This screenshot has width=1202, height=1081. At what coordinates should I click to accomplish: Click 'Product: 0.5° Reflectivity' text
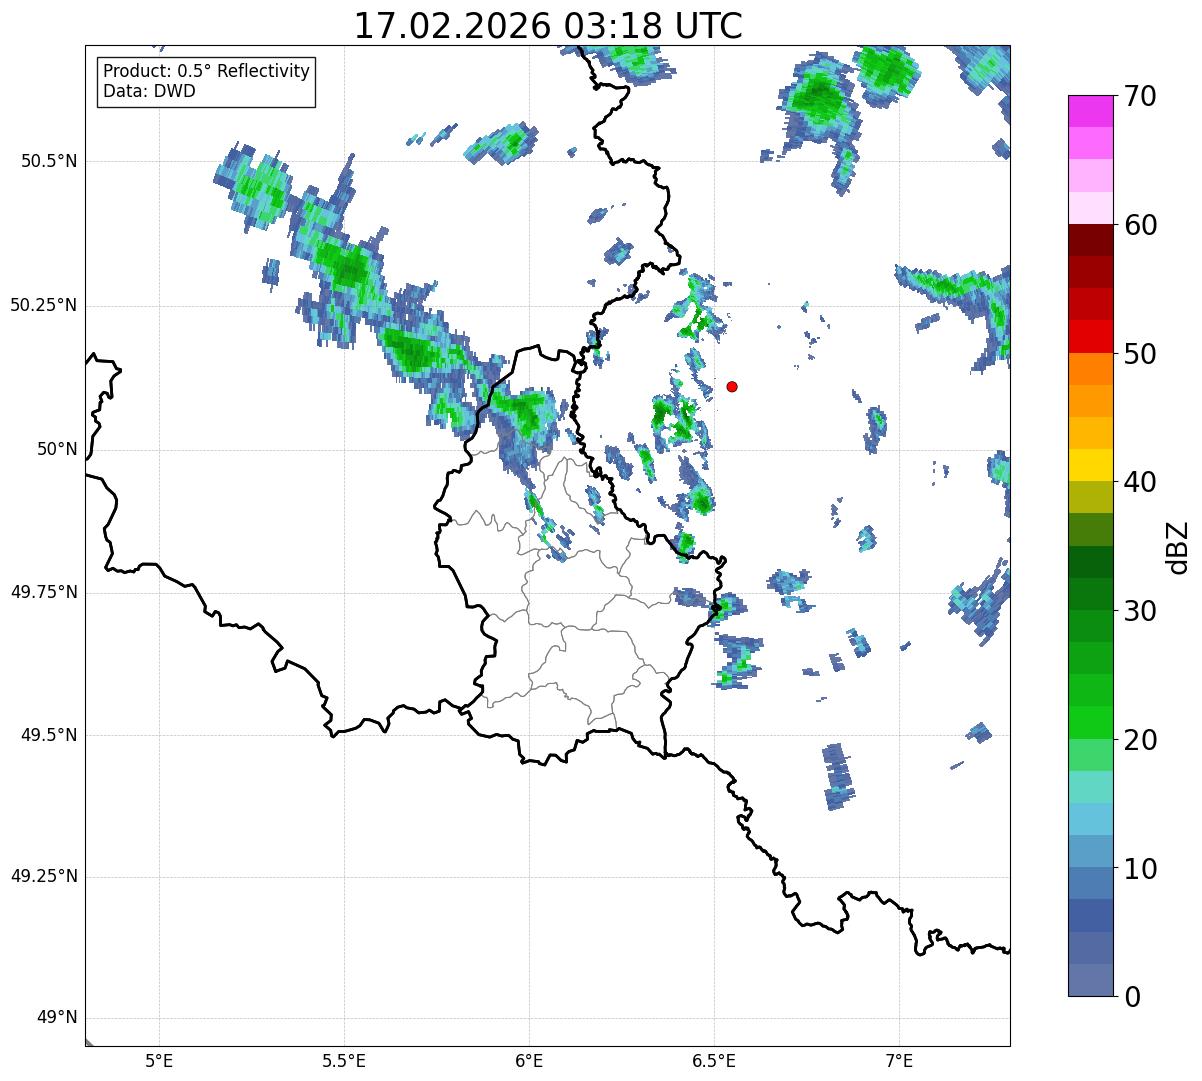click(x=206, y=71)
